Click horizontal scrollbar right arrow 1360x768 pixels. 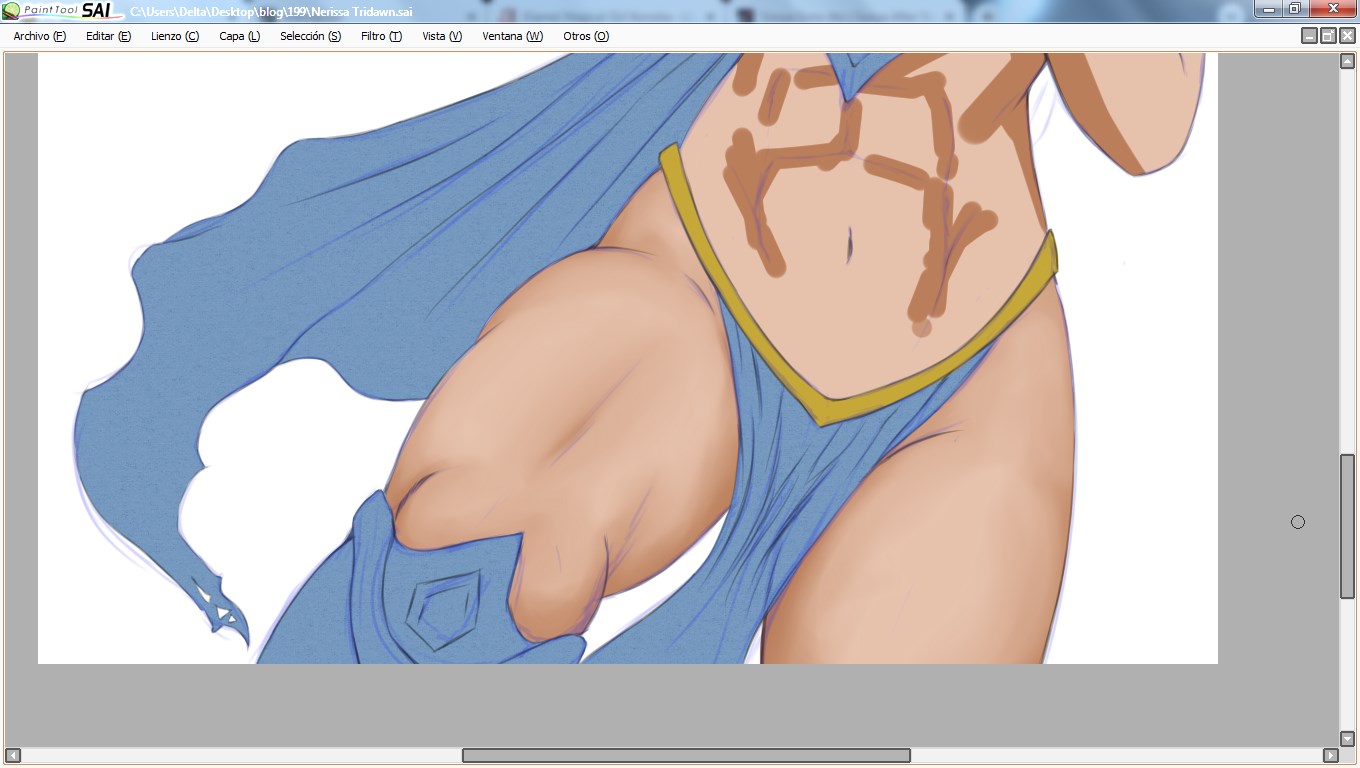(1330, 755)
